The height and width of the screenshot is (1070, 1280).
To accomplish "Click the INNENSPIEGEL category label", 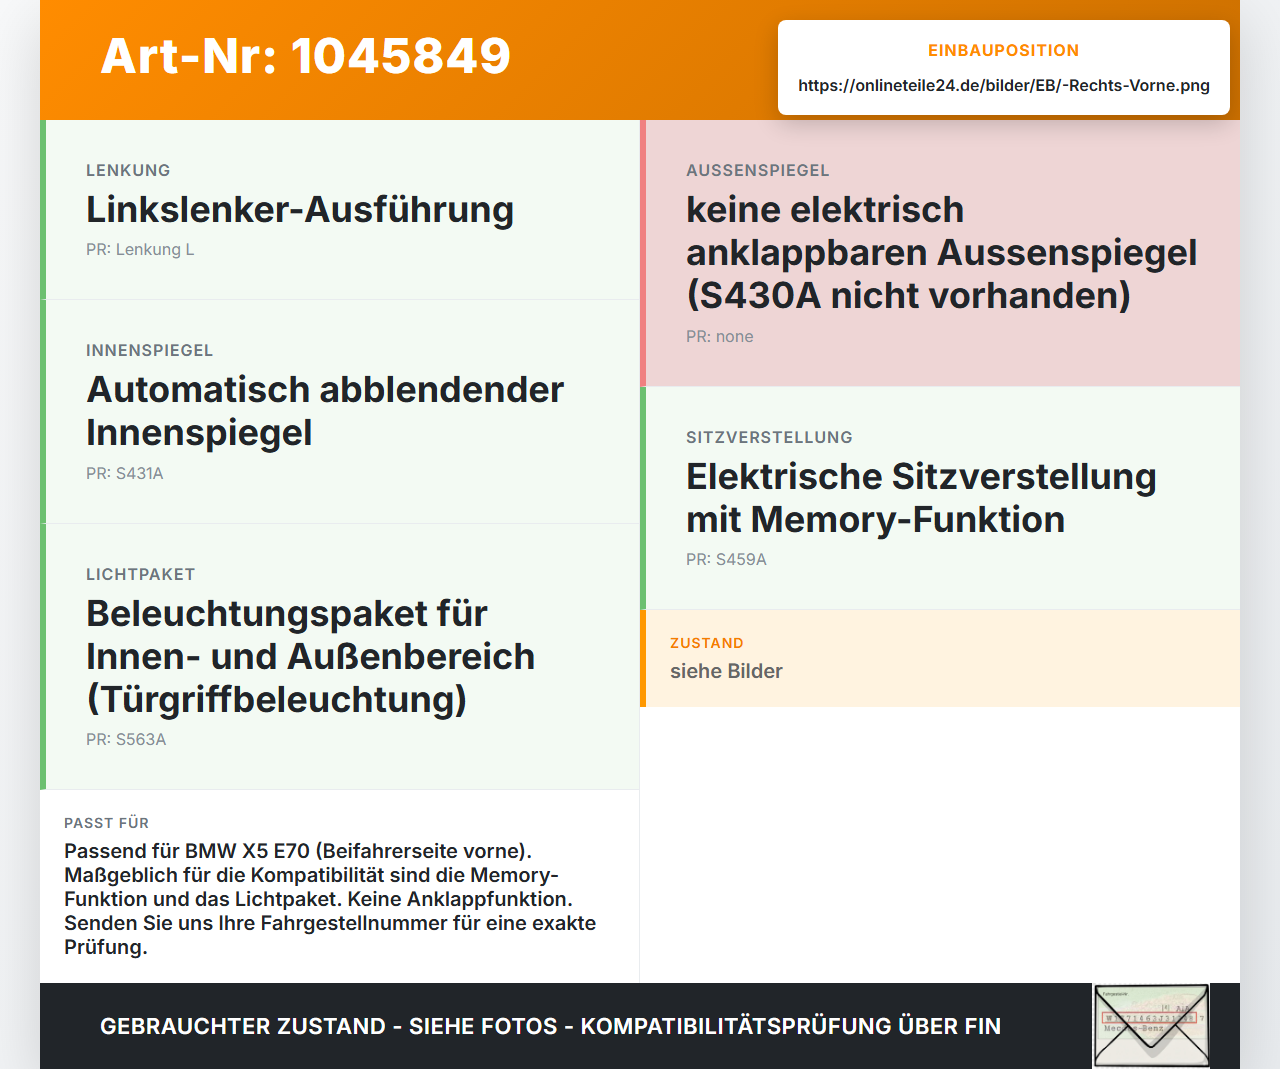I will pyautogui.click(x=149, y=350).
